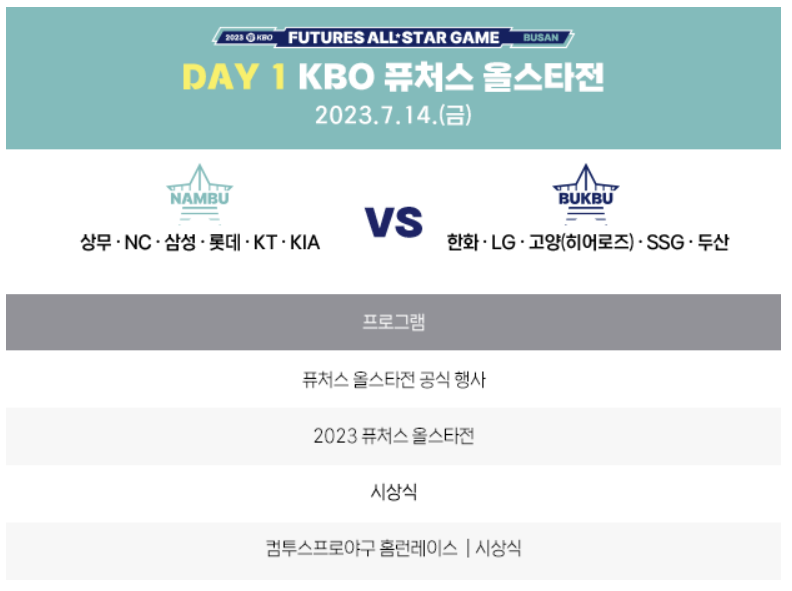The height and width of the screenshot is (591, 792).
Task: Open the 퓨처스 올스타전 공식 행사 row
Action: pyautogui.click(x=393, y=379)
